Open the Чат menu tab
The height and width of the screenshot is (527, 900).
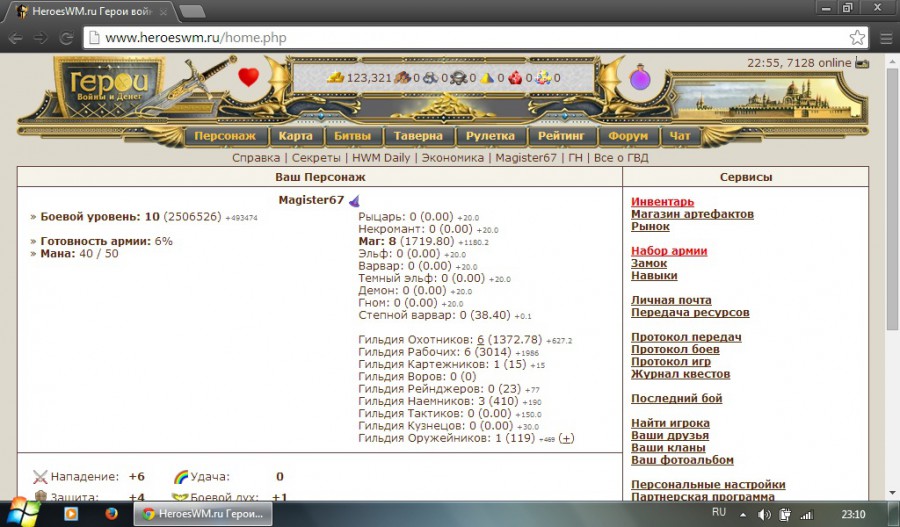point(680,136)
